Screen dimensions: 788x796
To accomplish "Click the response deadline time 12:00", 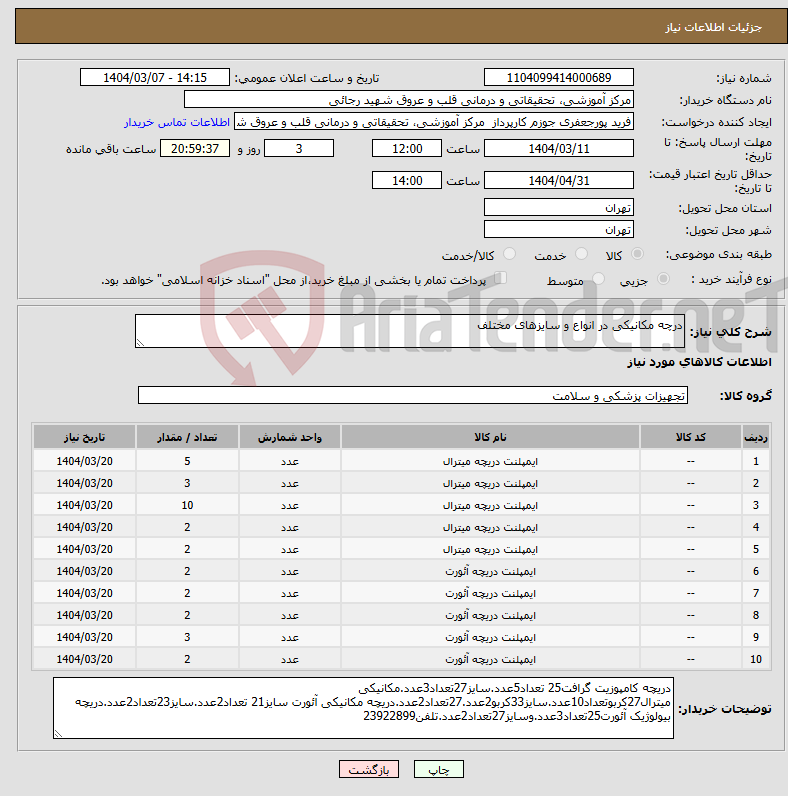I will 407,149.
